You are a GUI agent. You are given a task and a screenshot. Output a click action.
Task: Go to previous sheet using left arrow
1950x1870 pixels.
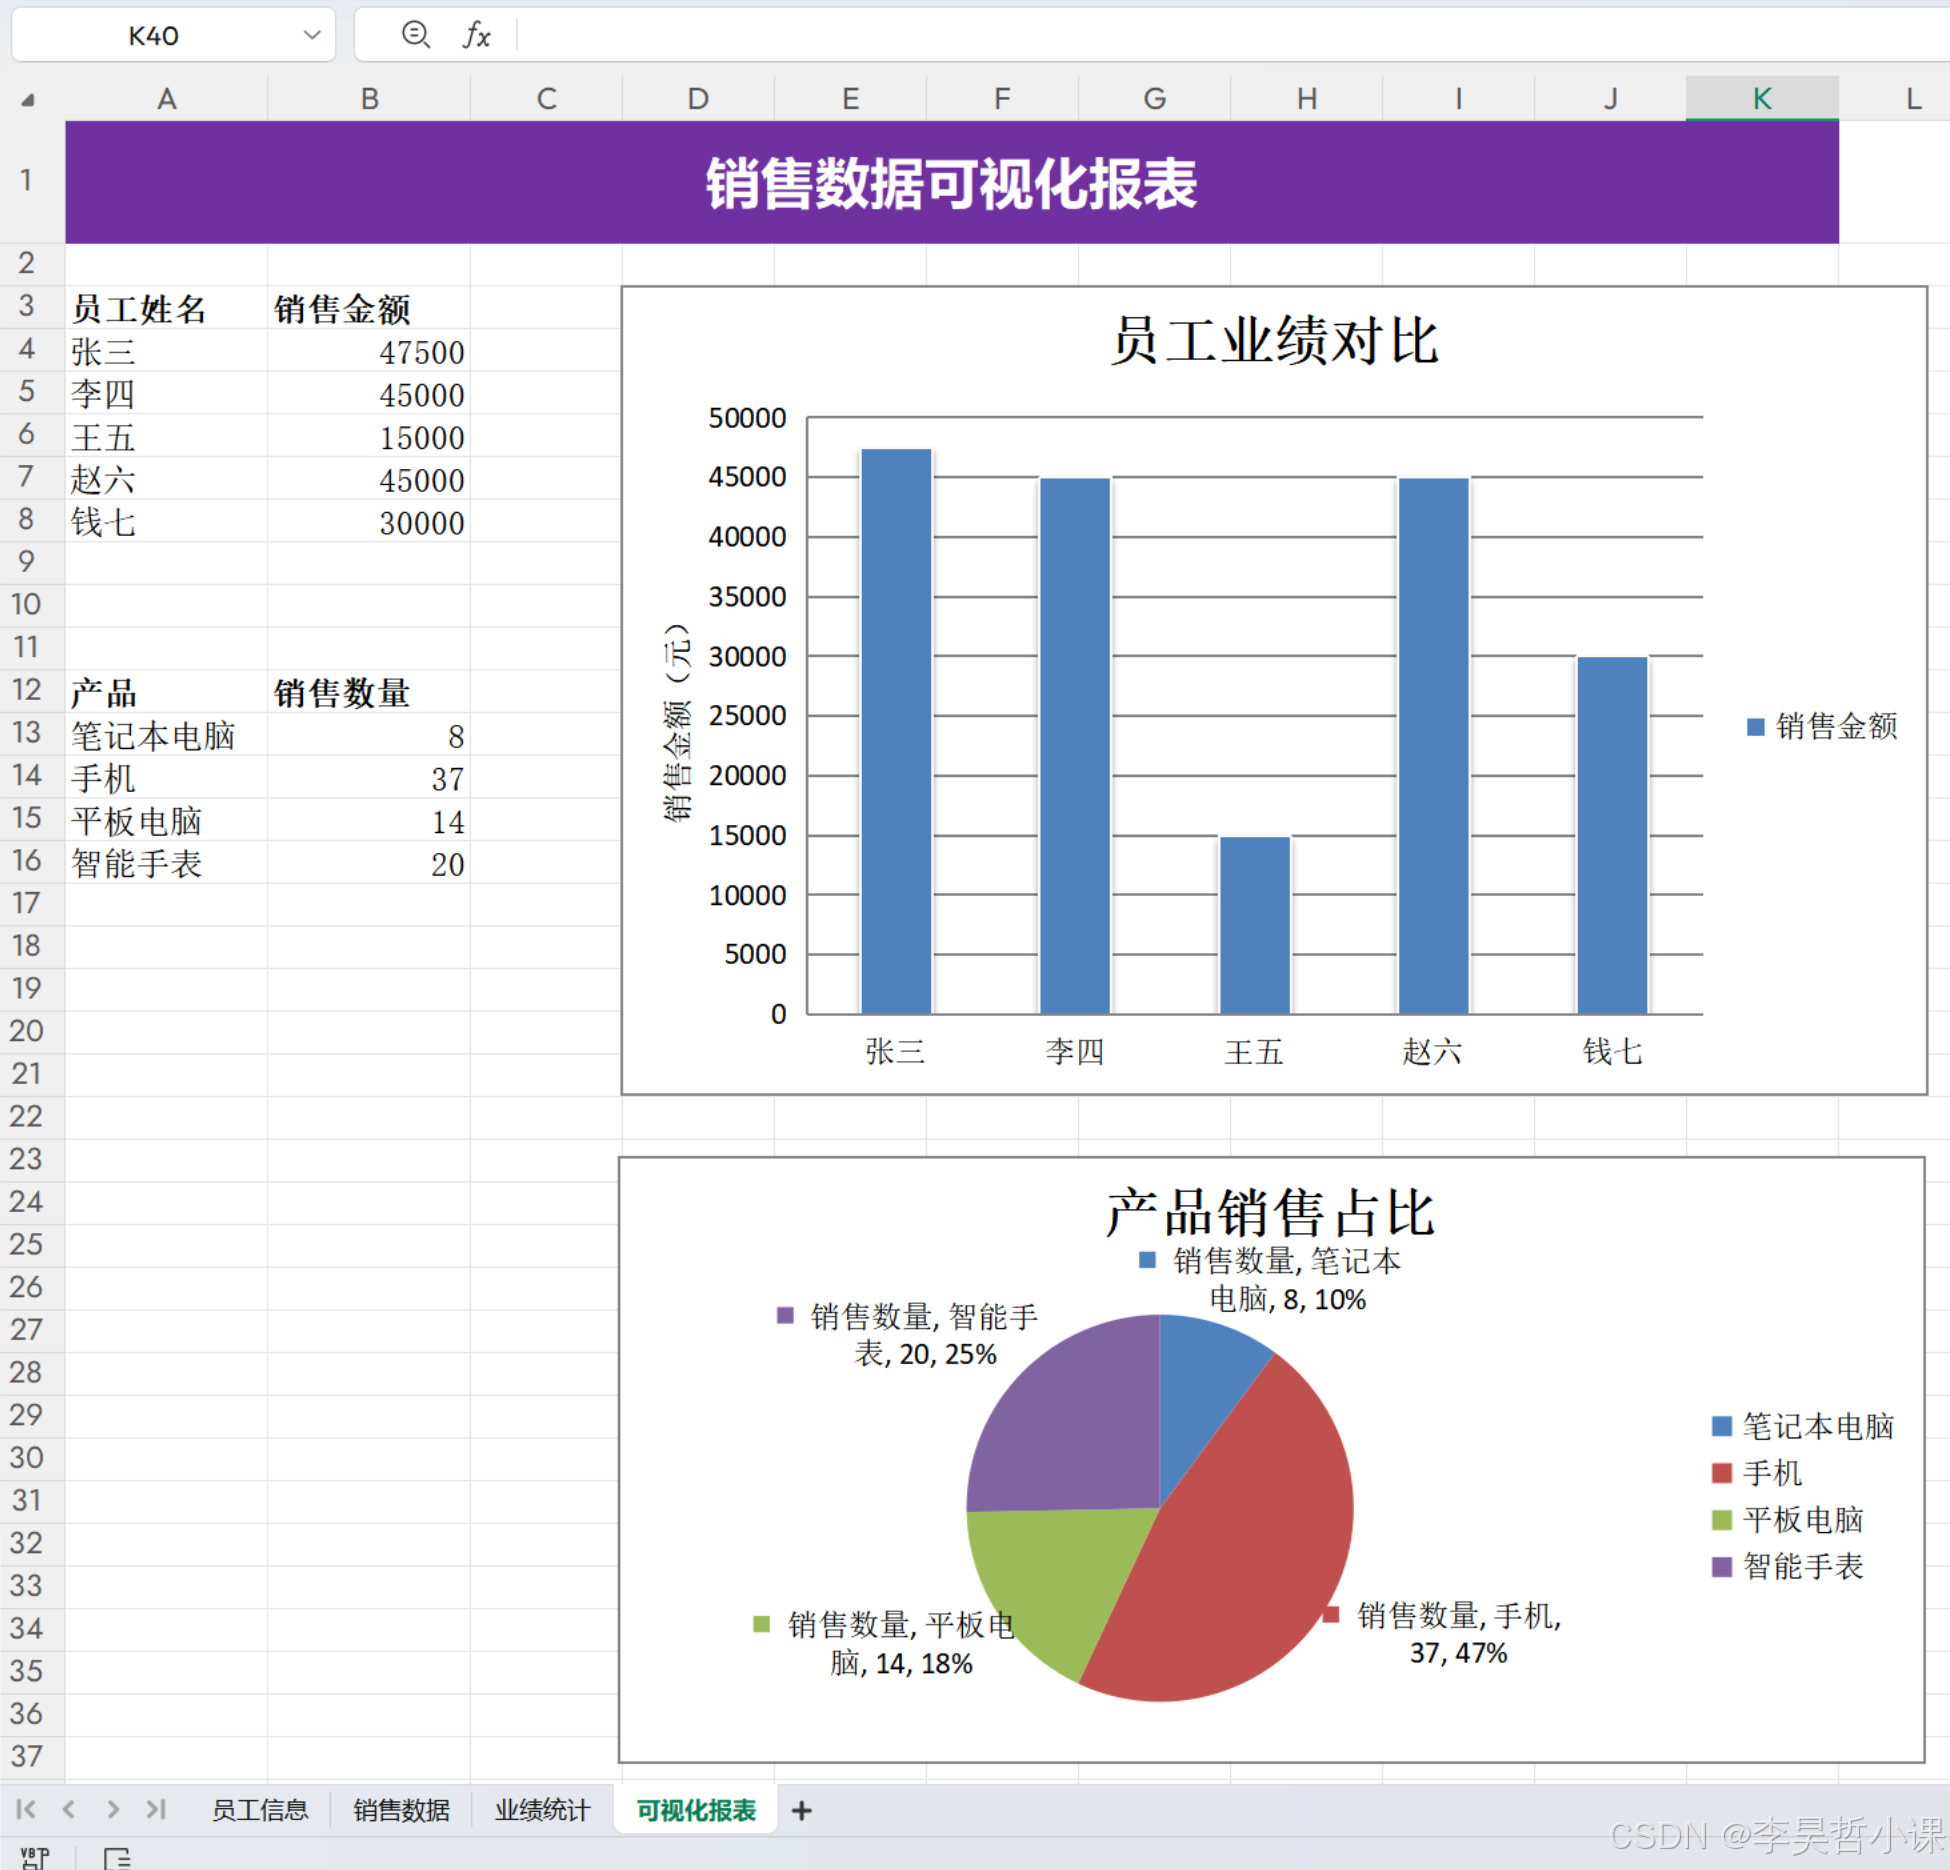[x=69, y=1809]
